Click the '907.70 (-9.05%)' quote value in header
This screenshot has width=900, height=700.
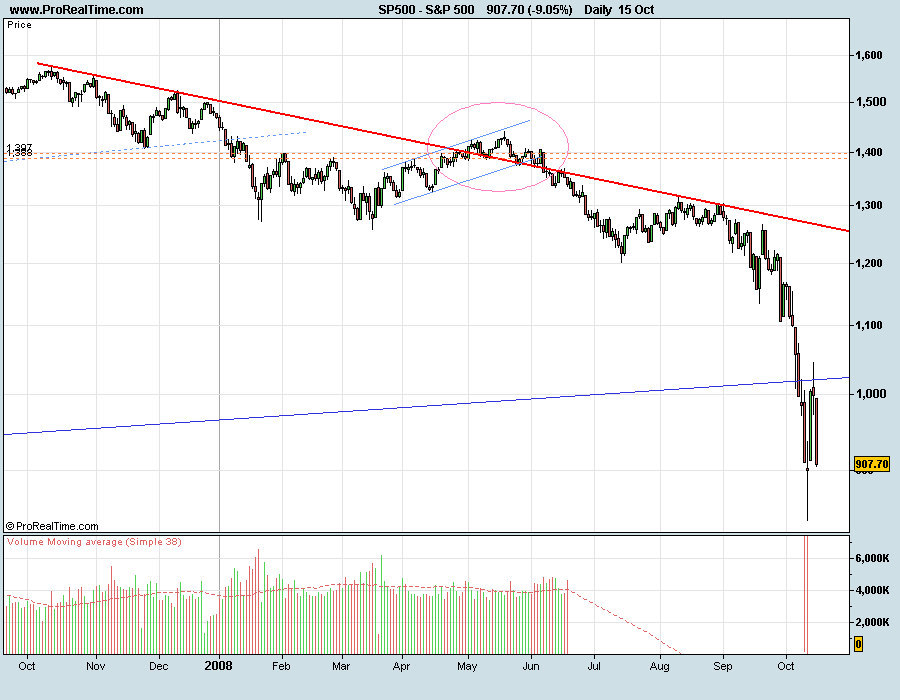(529, 9)
